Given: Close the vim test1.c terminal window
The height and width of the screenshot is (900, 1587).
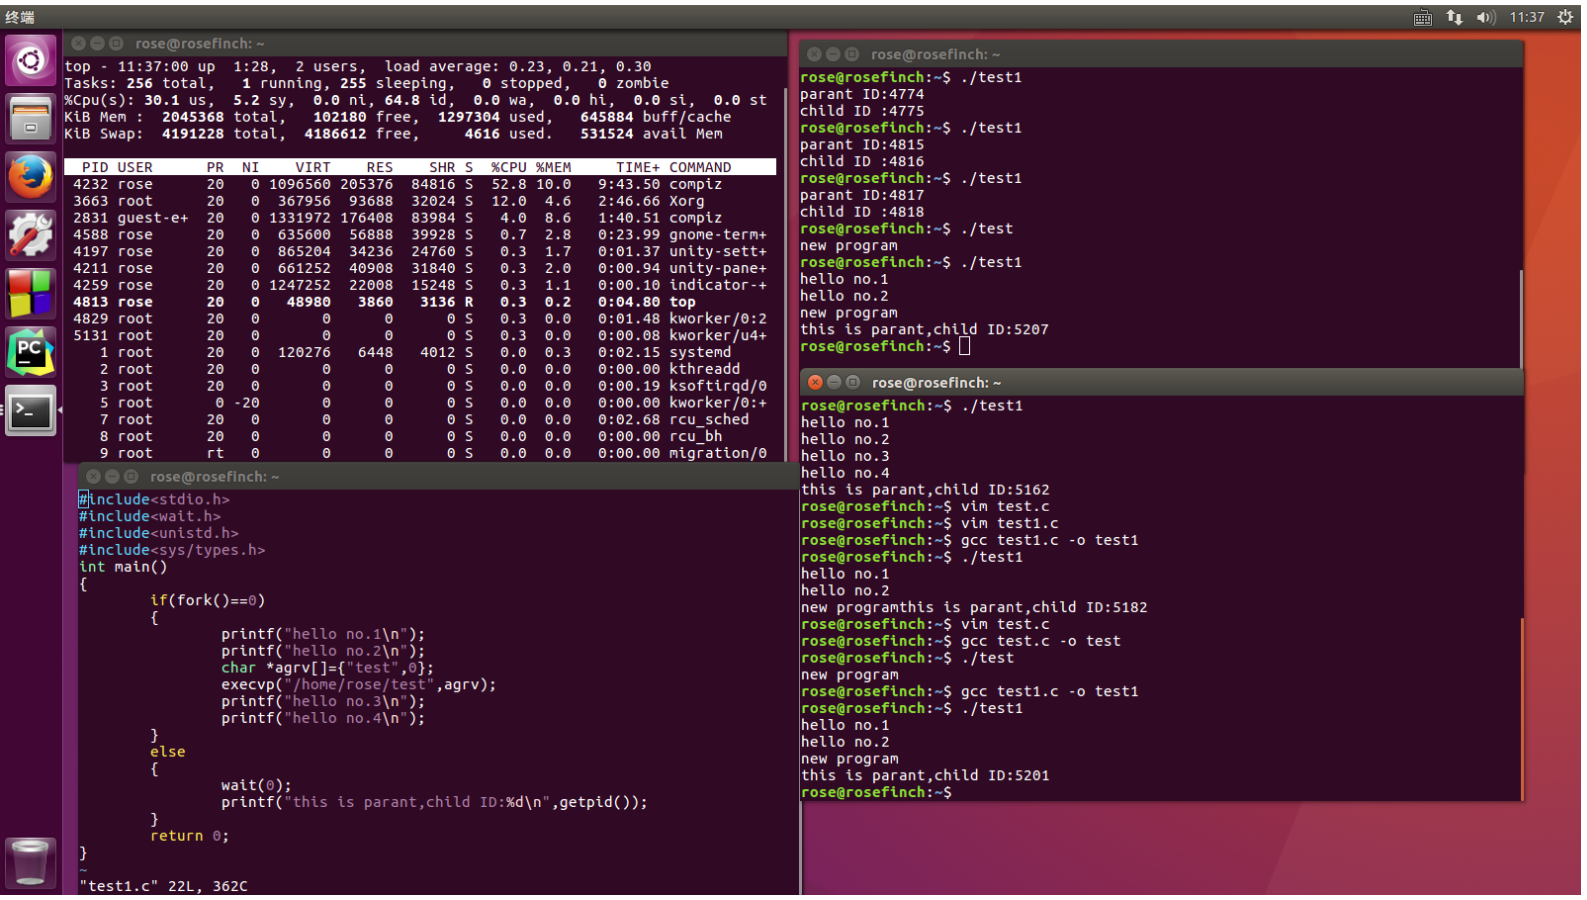Looking at the screenshot, I should point(93,477).
